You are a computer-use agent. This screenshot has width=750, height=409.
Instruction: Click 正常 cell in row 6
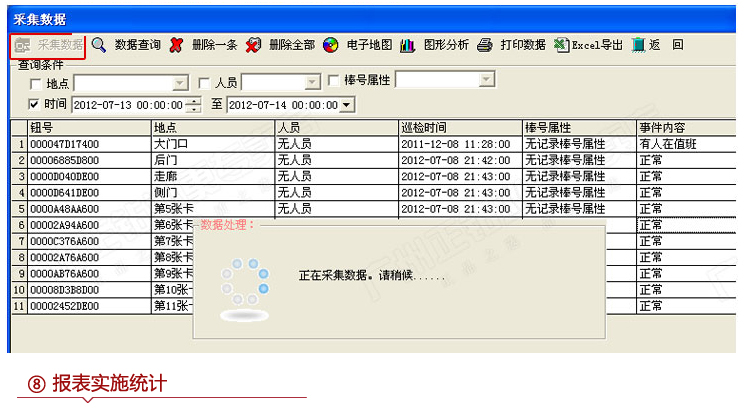pos(686,225)
